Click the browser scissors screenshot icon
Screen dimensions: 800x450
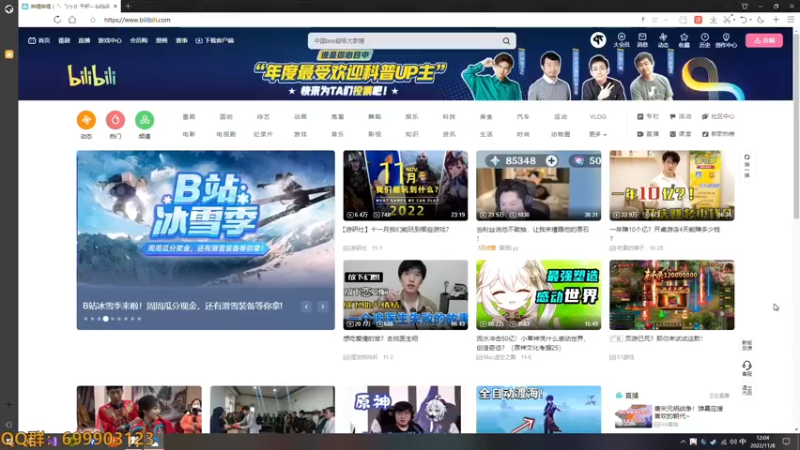tap(728, 19)
